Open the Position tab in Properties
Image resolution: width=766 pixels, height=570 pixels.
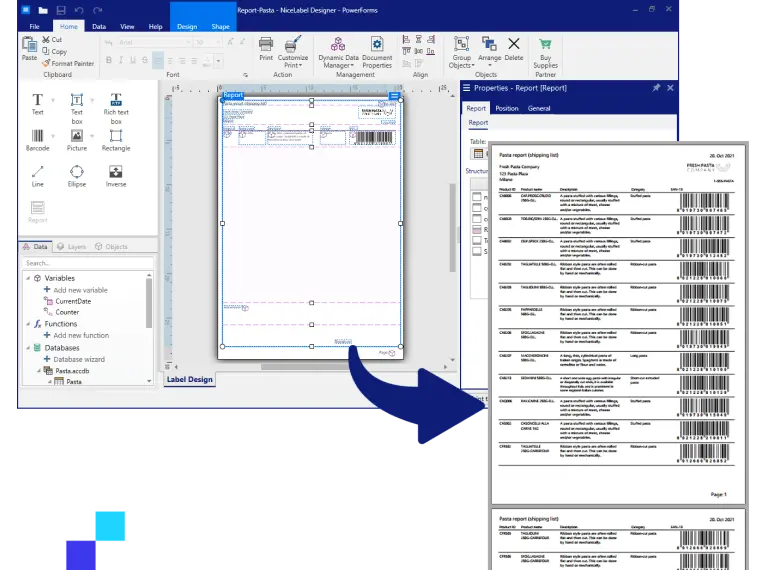507,108
